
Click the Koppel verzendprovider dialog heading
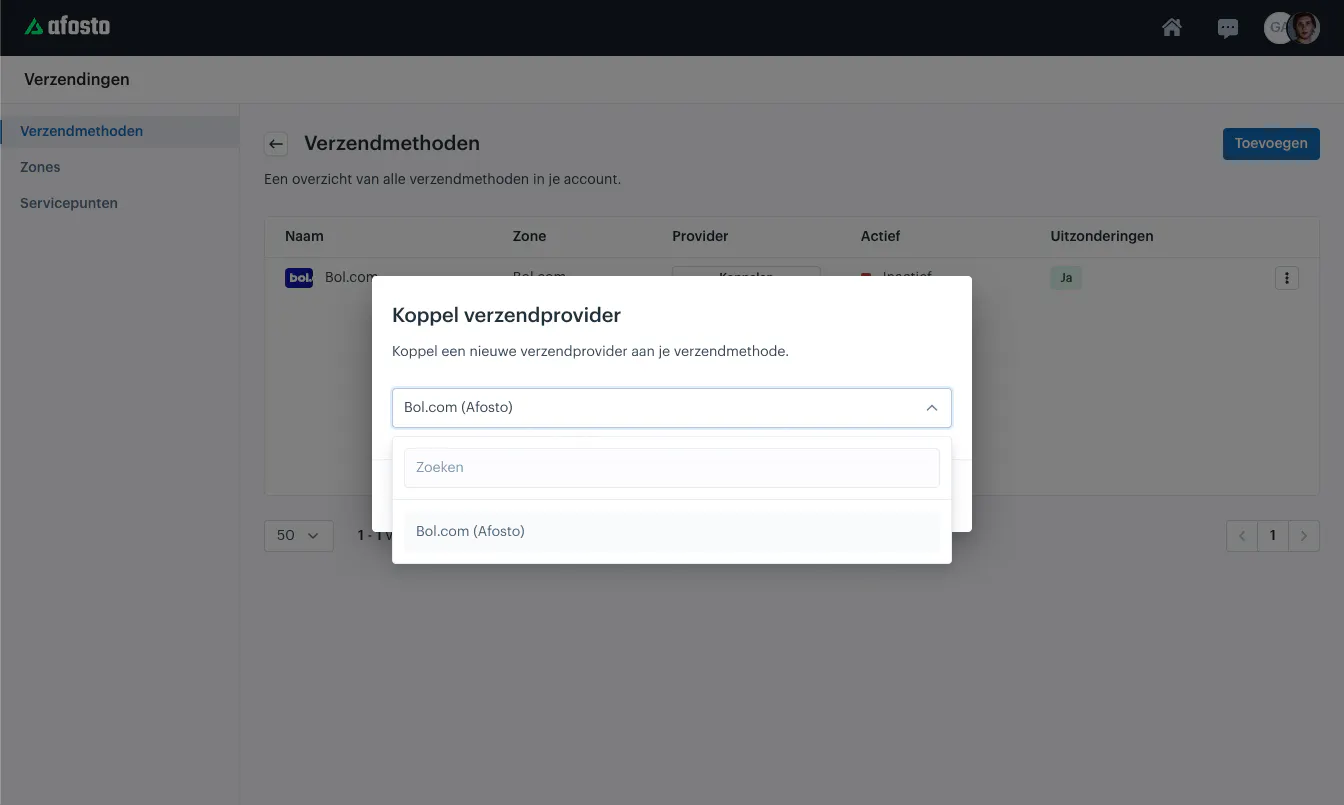pos(506,315)
